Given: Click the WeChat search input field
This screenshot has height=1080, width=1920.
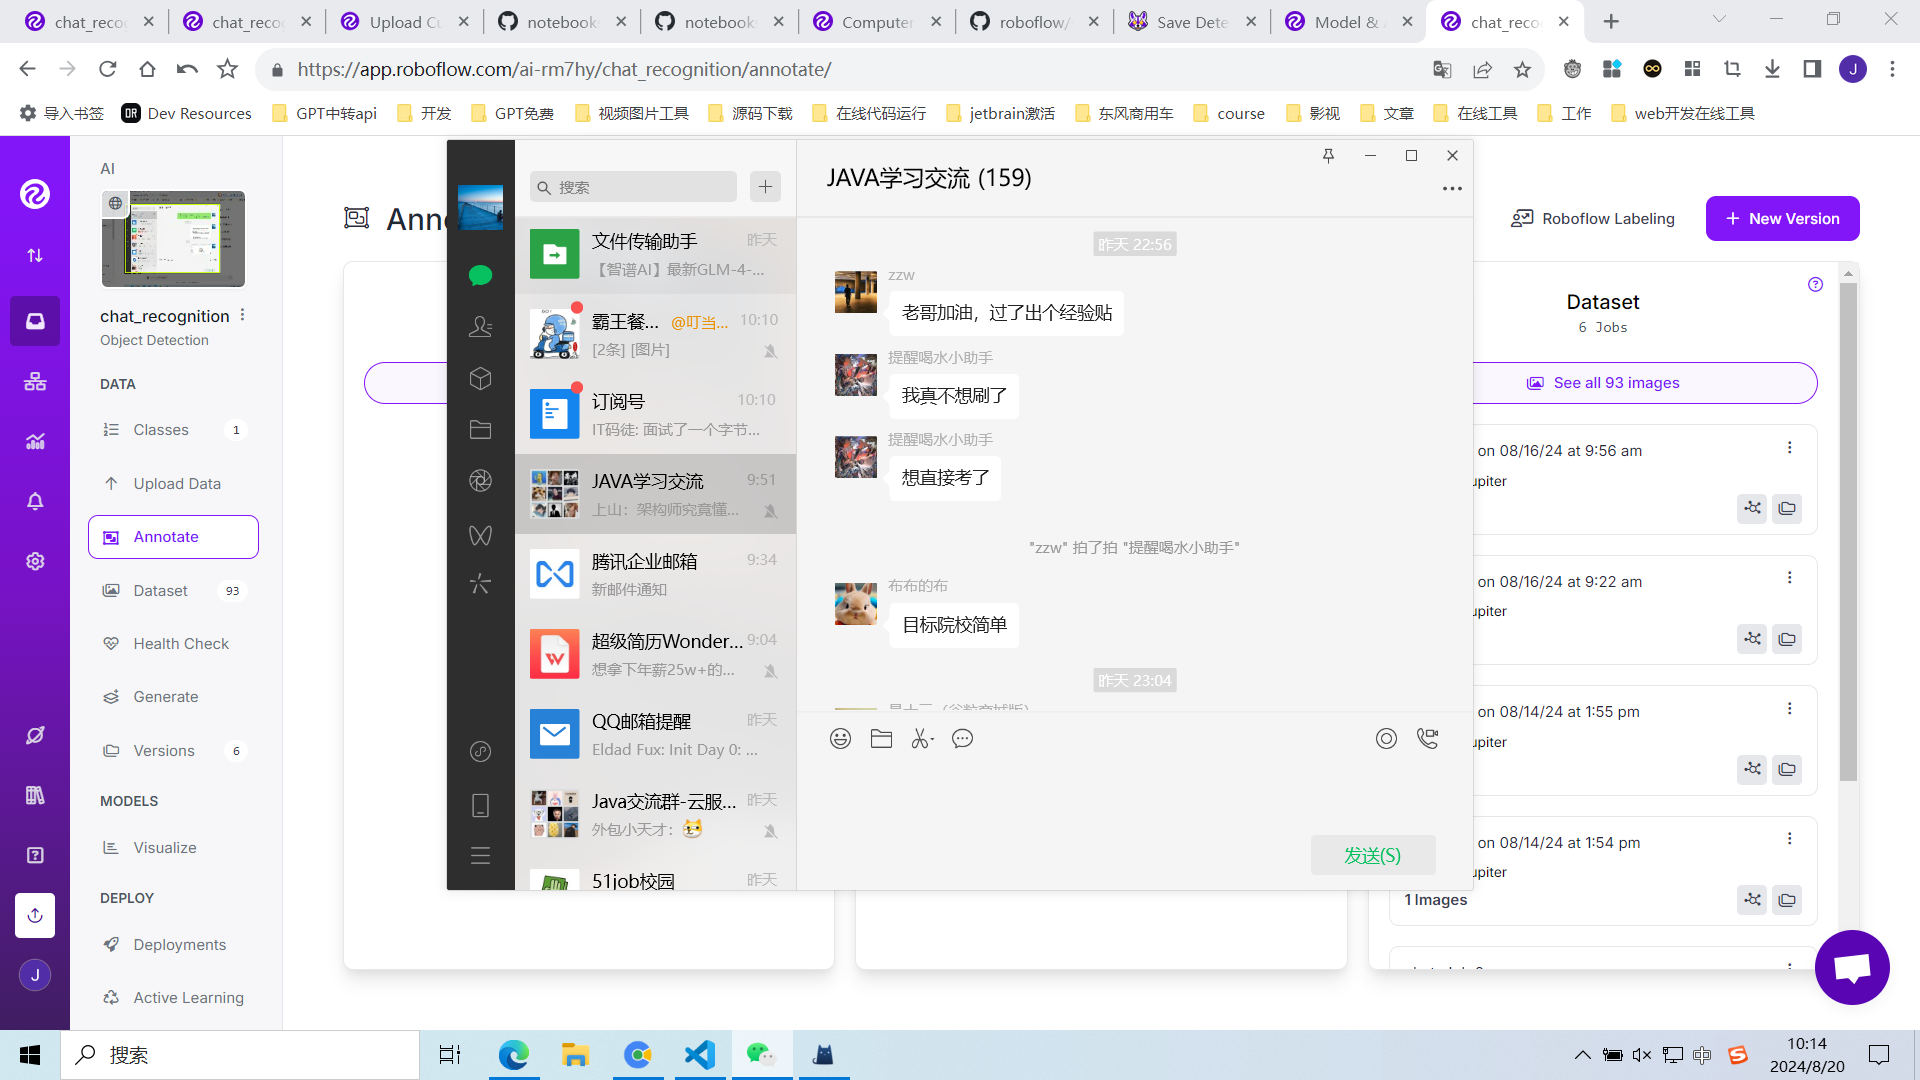Looking at the screenshot, I should (x=640, y=187).
